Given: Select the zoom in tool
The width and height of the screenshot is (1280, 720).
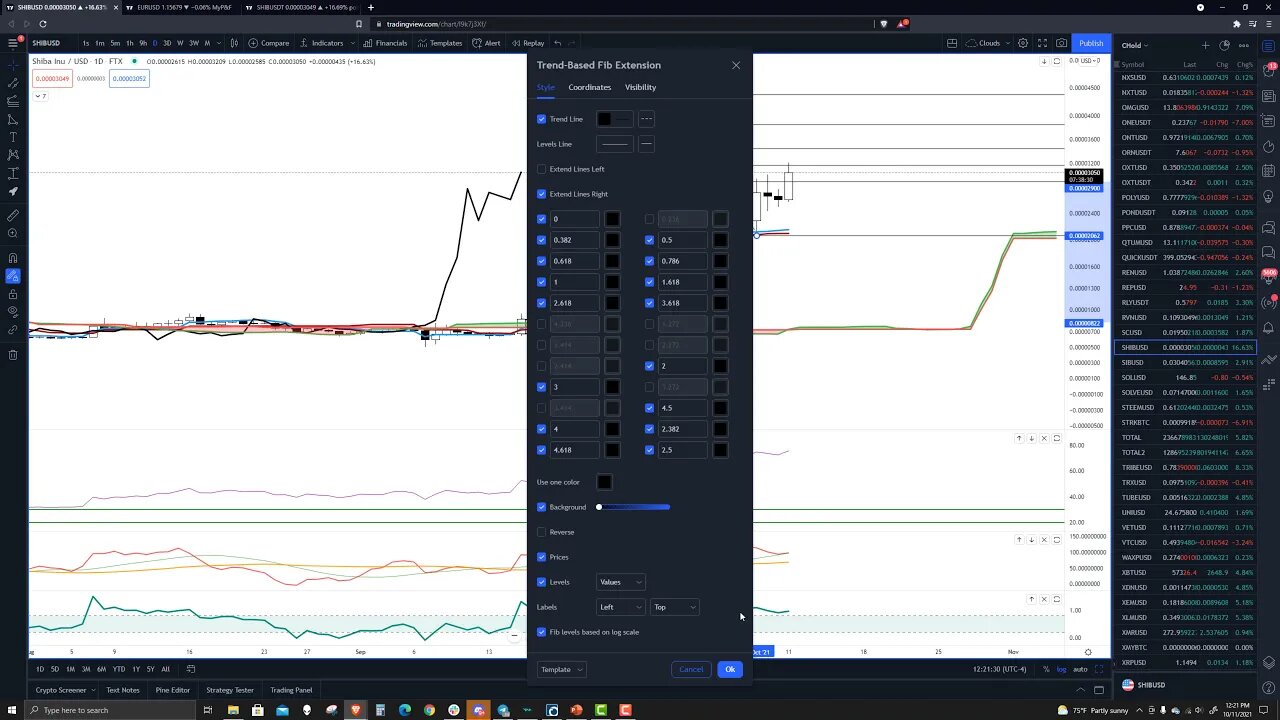Looking at the screenshot, I should [x=13, y=233].
